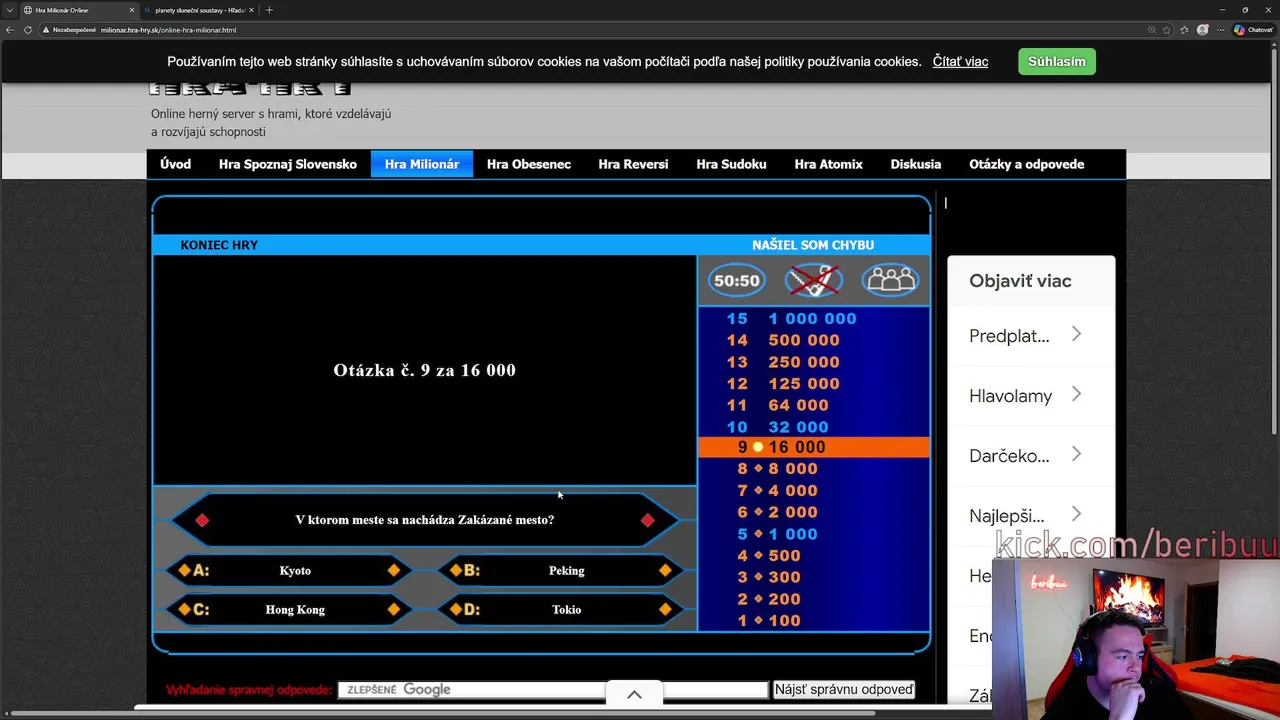The height and width of the screenshot is (720, 1280).
Task: Click the highlighted 16 000 prize row
Action: coord(813,447)
